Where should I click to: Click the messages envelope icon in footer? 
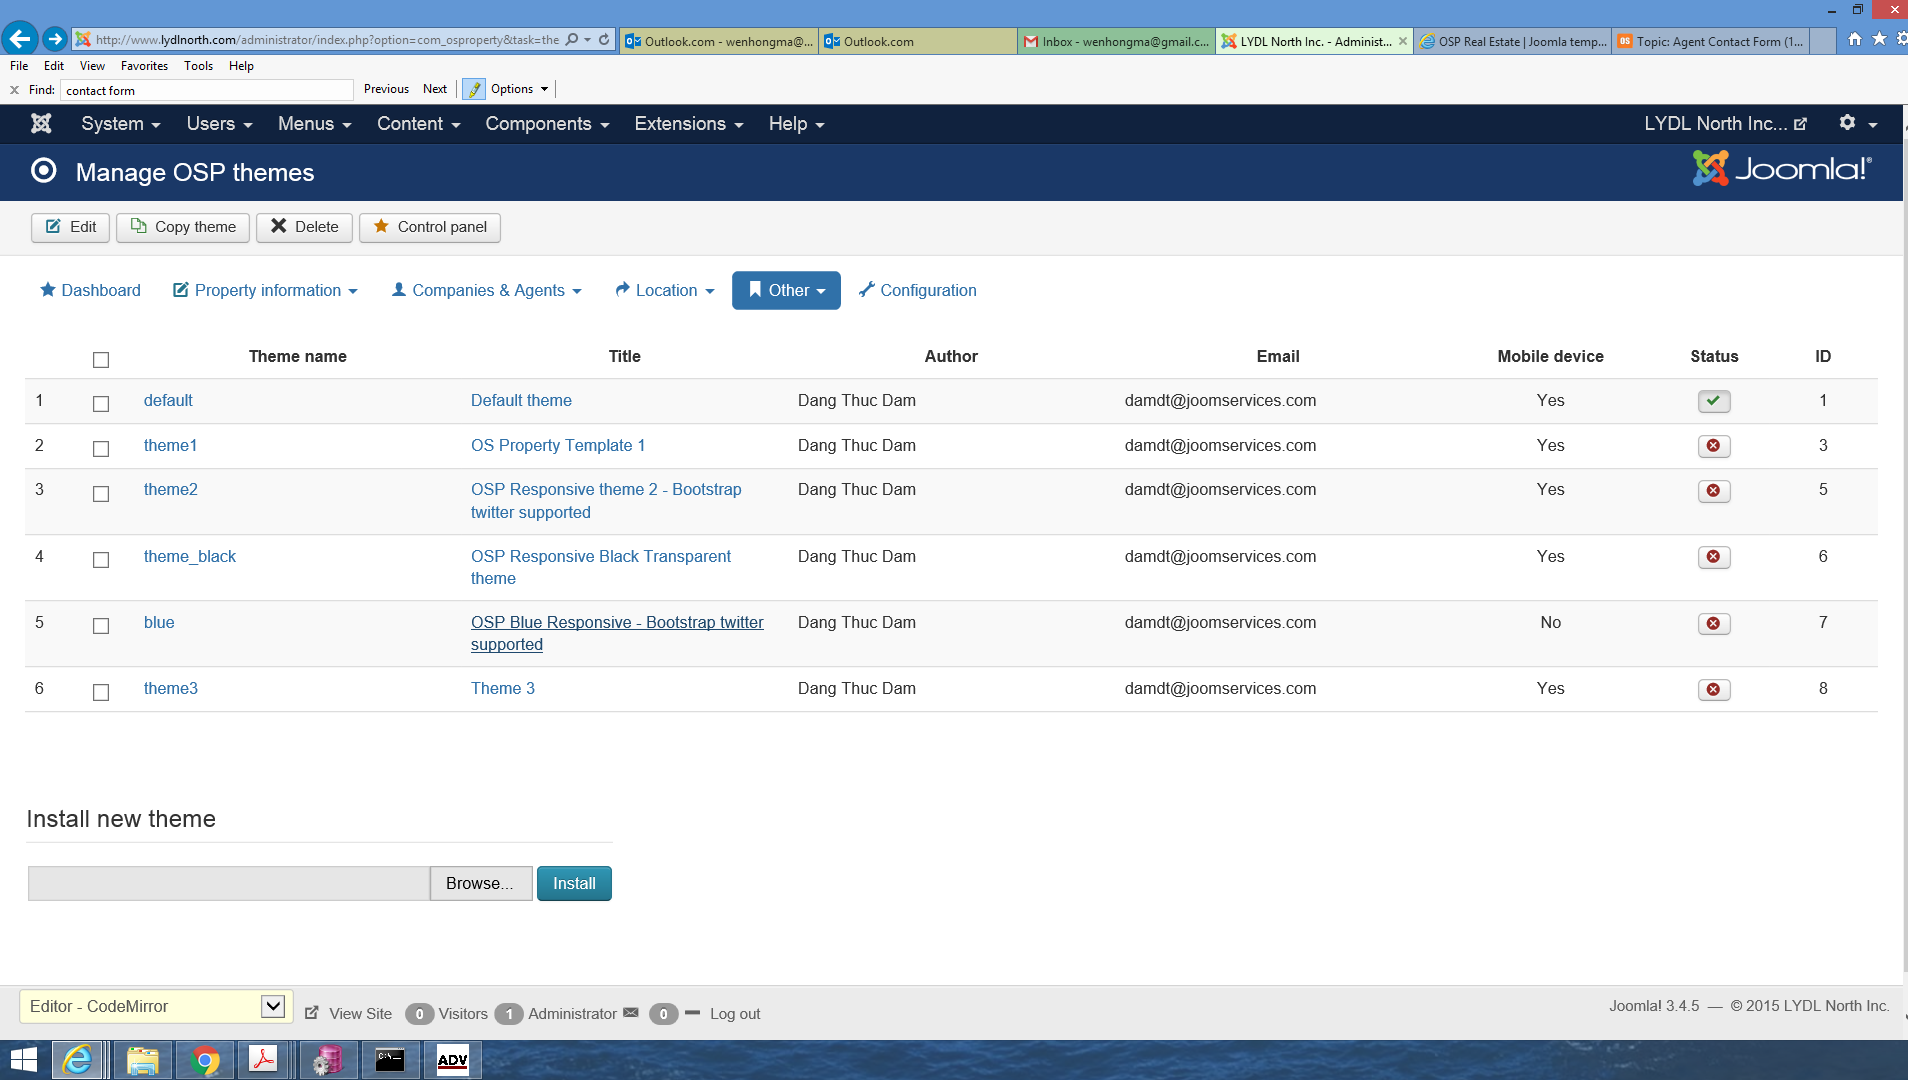point(630,1012)
